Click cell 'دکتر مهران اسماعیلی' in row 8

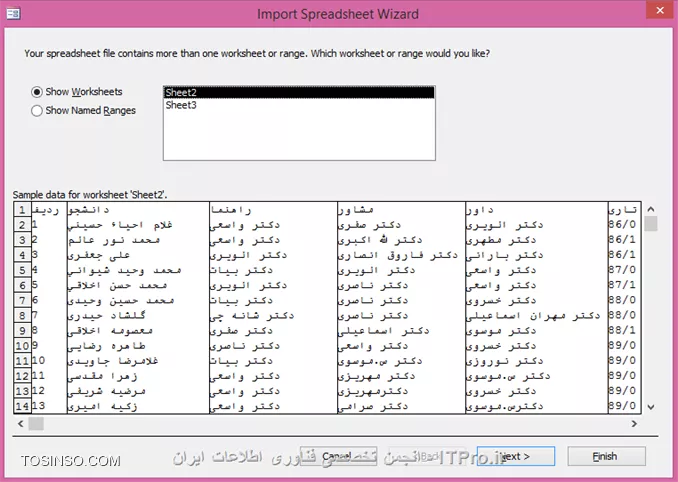coord(537,316)
